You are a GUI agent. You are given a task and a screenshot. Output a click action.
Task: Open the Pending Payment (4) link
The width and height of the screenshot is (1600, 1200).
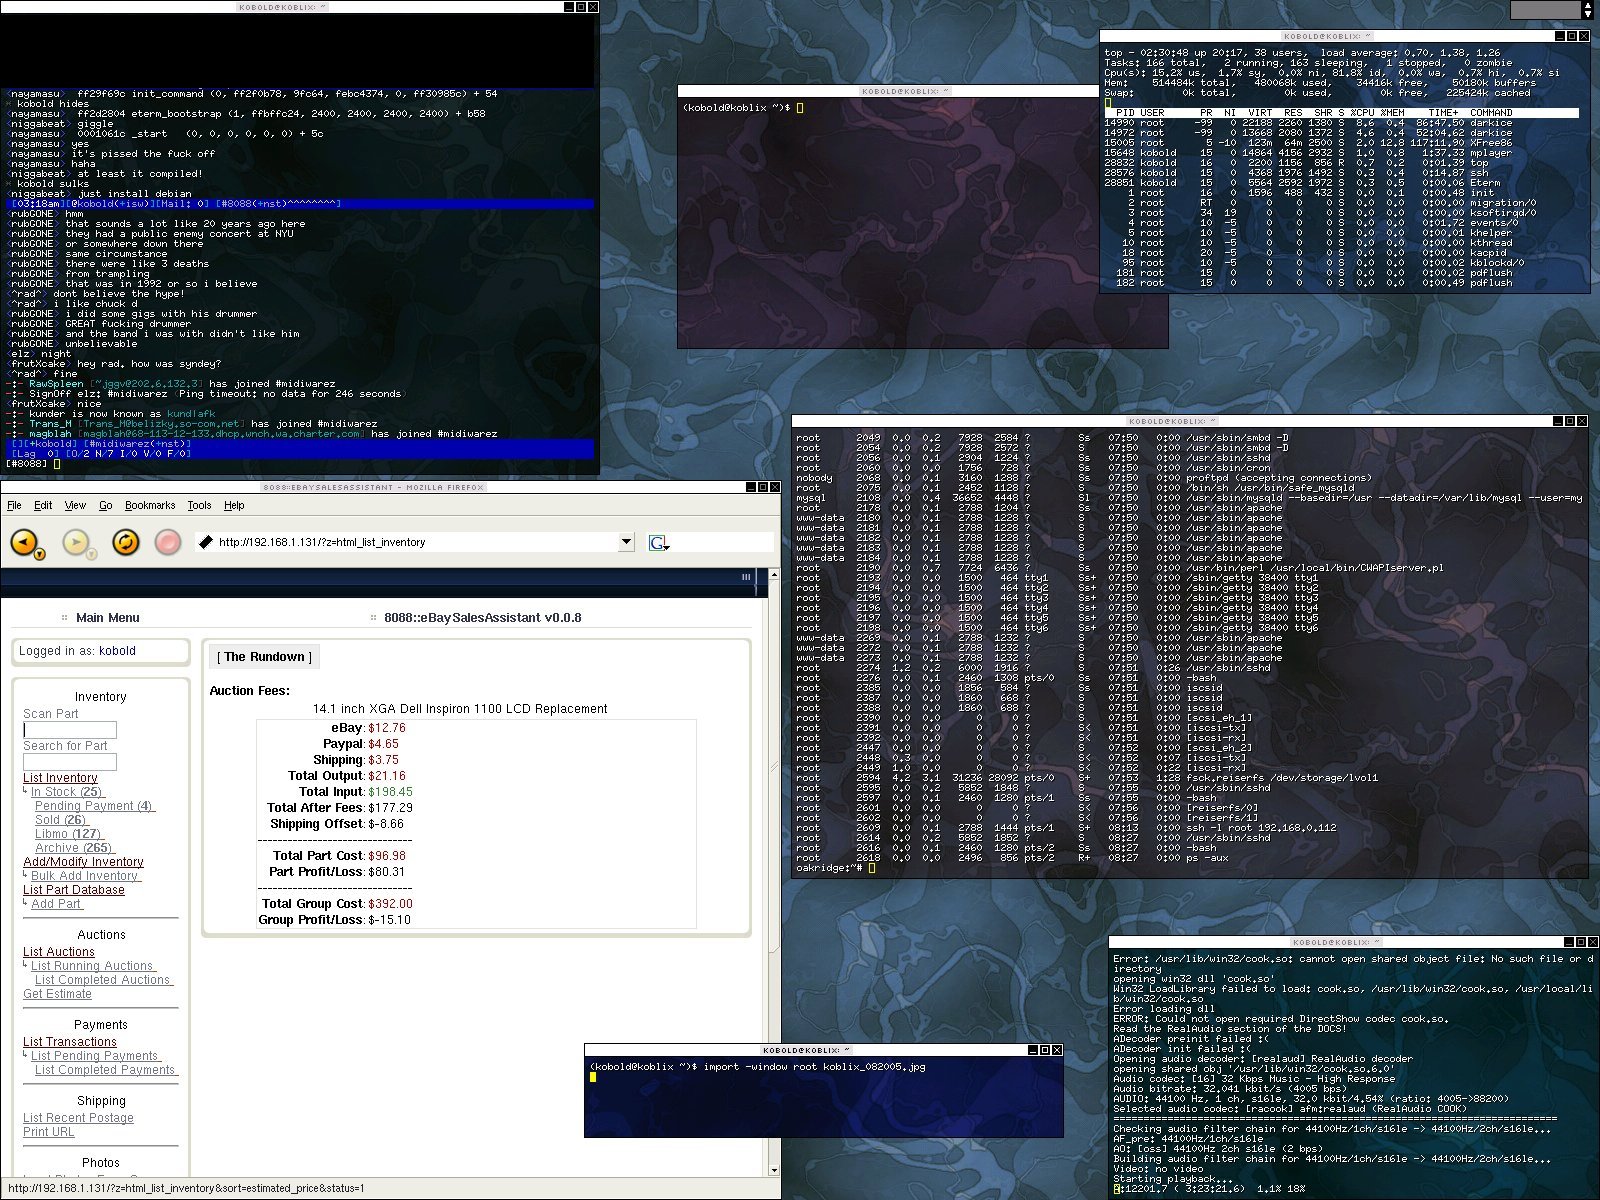click(x=95, y=806)
